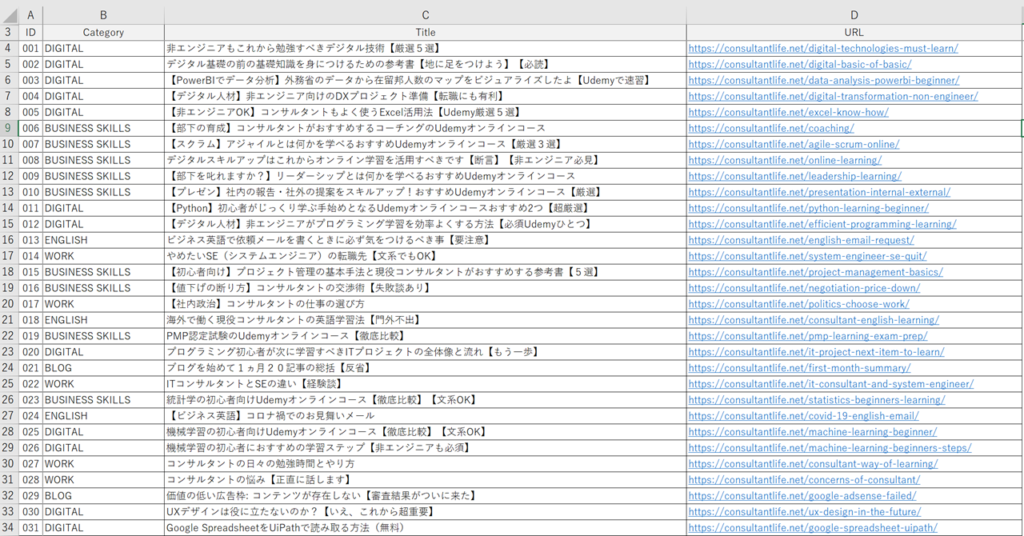Open project-management-basics link

(x=816, y=272)
